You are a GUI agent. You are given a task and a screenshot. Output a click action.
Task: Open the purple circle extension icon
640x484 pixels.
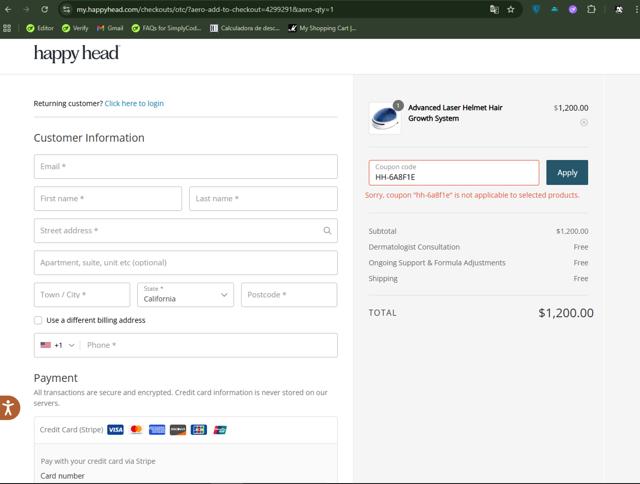tap(573, 9)
